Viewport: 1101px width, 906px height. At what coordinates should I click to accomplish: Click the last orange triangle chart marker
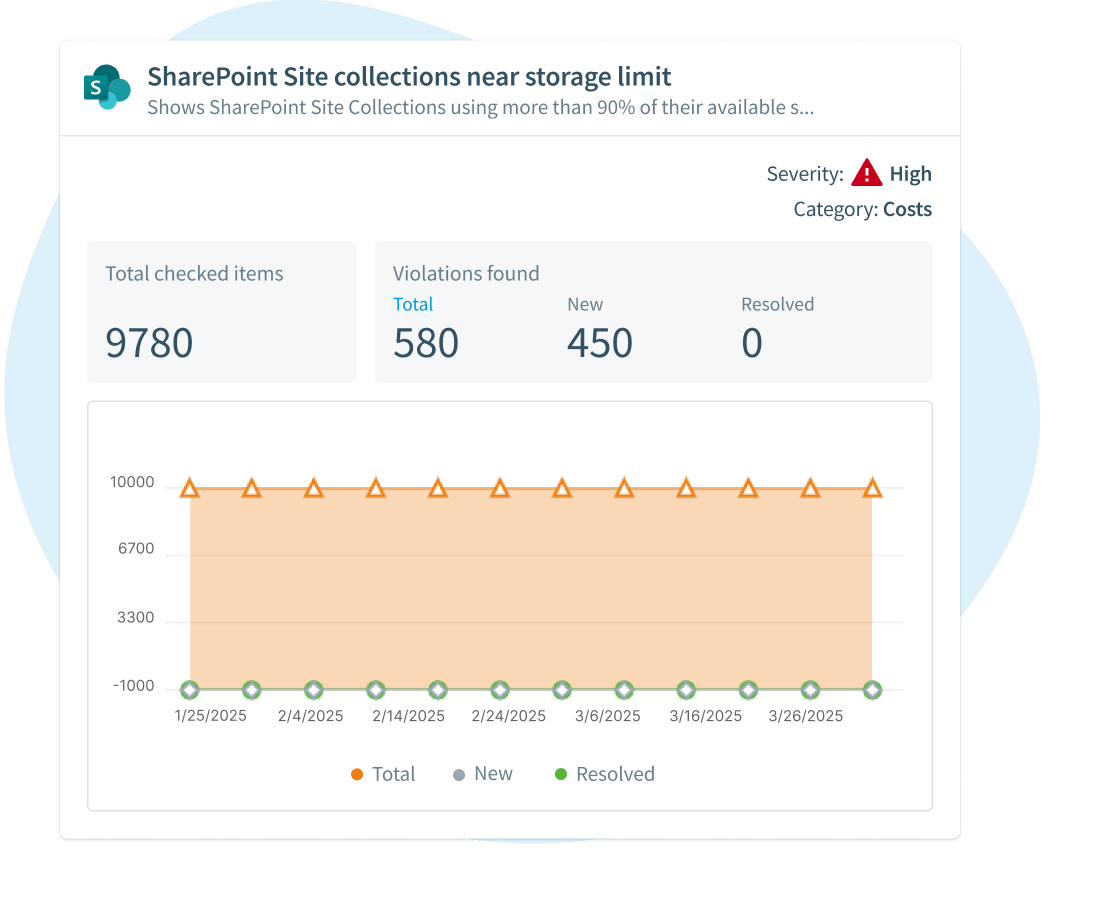tap(872, 488)
